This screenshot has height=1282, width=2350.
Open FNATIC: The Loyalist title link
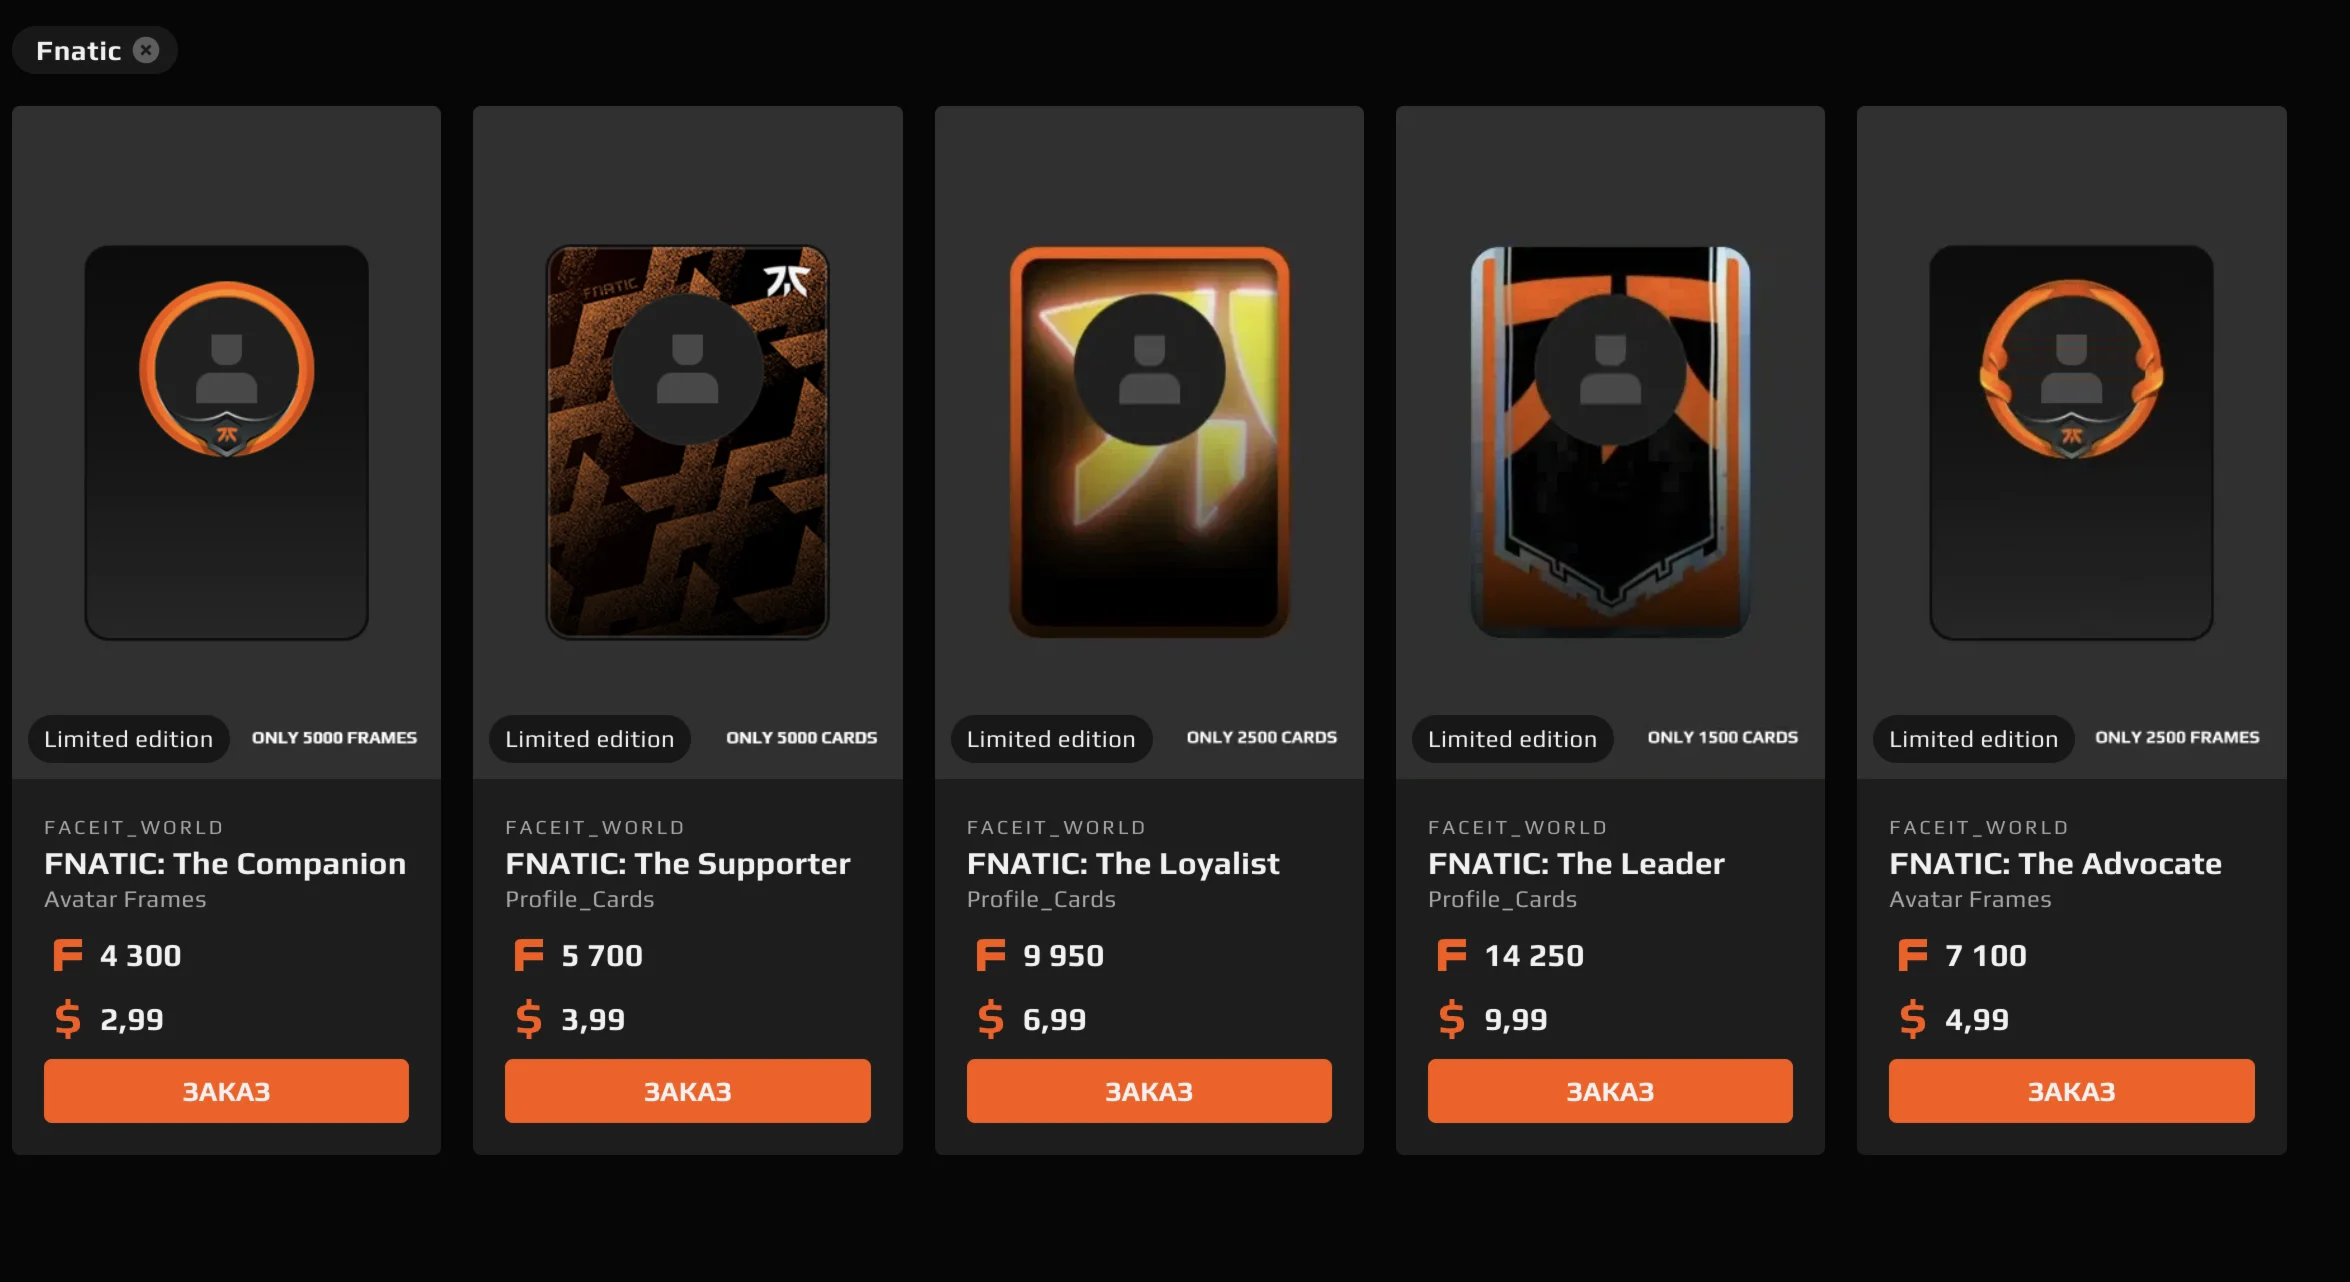point(1123,863)
